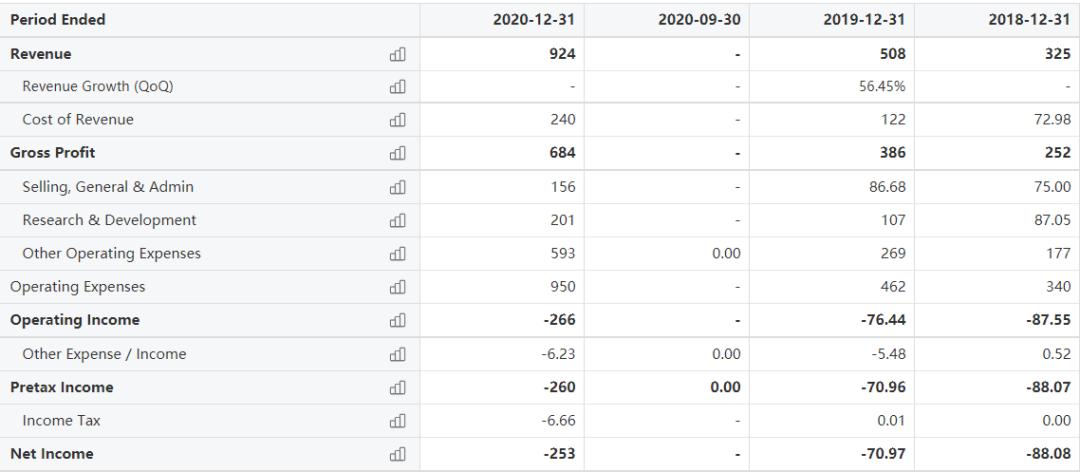Show chart for Other Expense / Income
1080x472 pixels.
(x=397, y=354)
